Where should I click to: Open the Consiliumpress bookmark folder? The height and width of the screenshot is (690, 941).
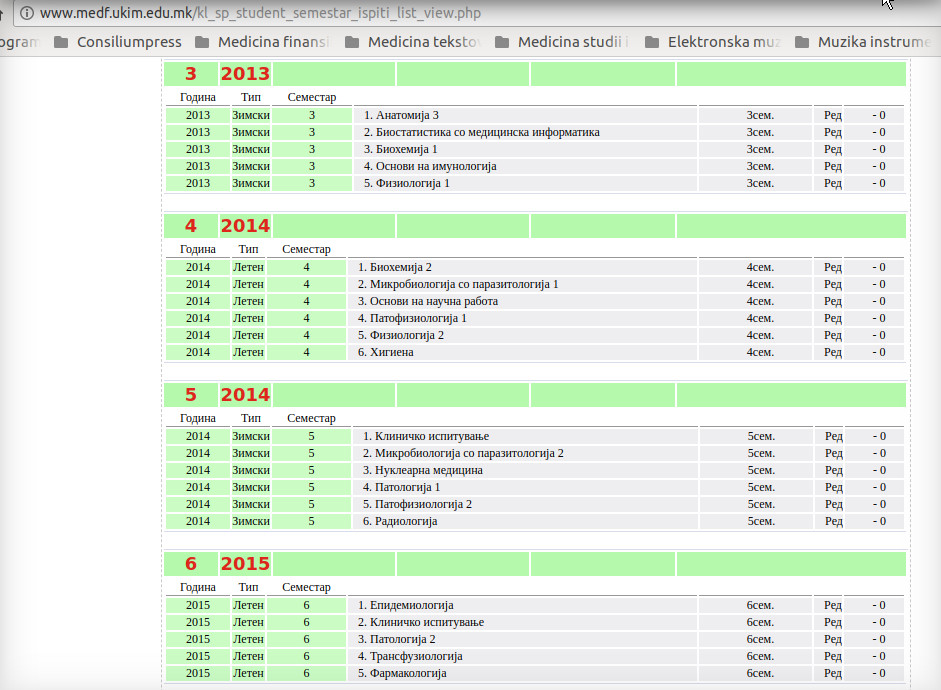point(118,42)
